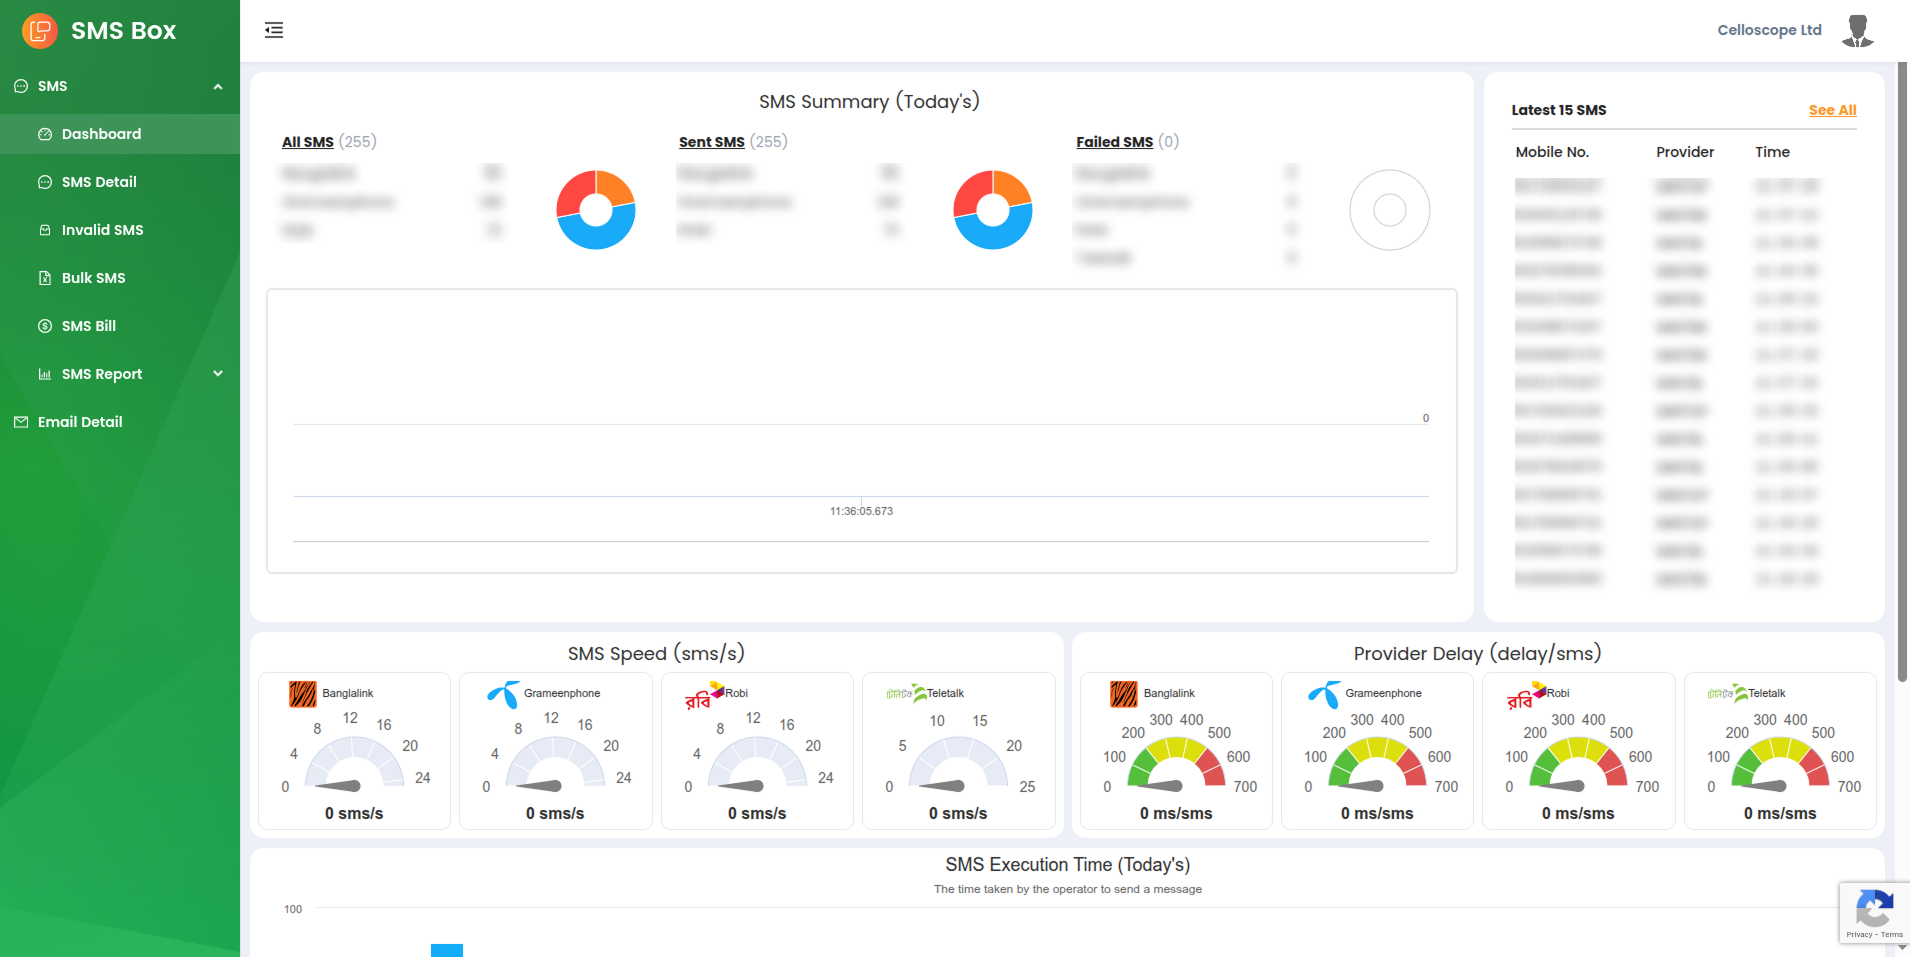Click the user avatar icon
The height and width of the screenshot is (957, 1910).
1857,31
